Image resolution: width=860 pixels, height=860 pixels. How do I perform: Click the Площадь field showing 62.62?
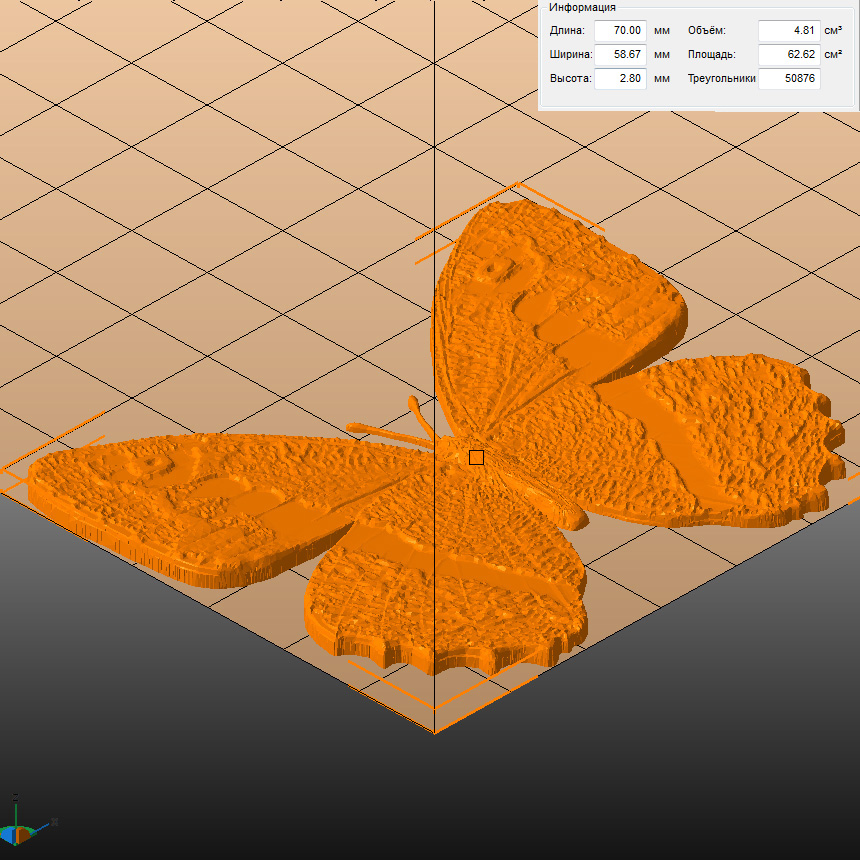789,55
